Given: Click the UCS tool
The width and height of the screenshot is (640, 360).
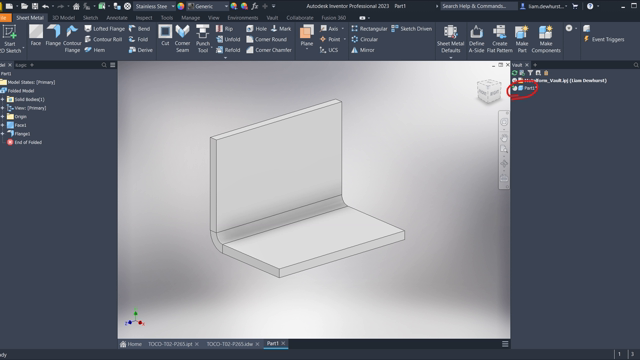Looking at the screenshot, I should coord(329,50).
